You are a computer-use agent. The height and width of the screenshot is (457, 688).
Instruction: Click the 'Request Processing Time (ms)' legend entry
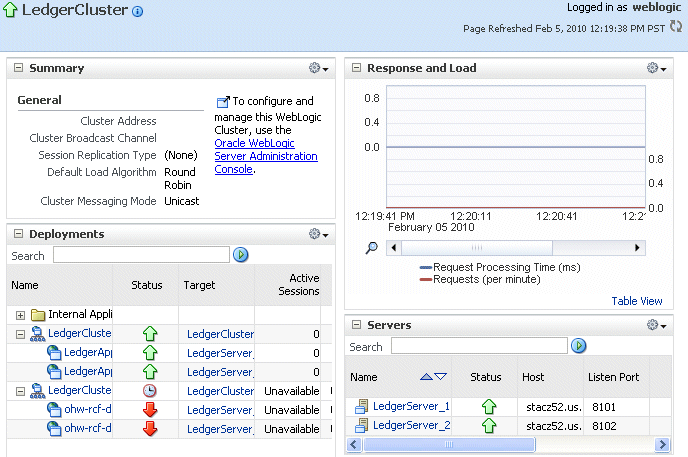500,267
